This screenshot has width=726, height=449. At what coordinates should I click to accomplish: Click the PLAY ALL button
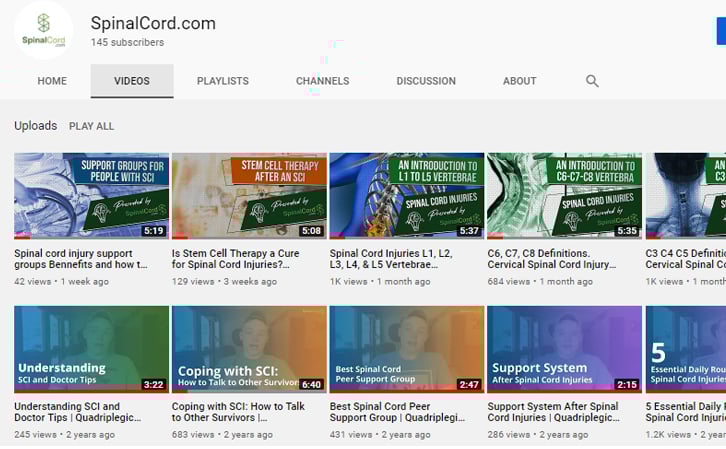tap(91, 126)
